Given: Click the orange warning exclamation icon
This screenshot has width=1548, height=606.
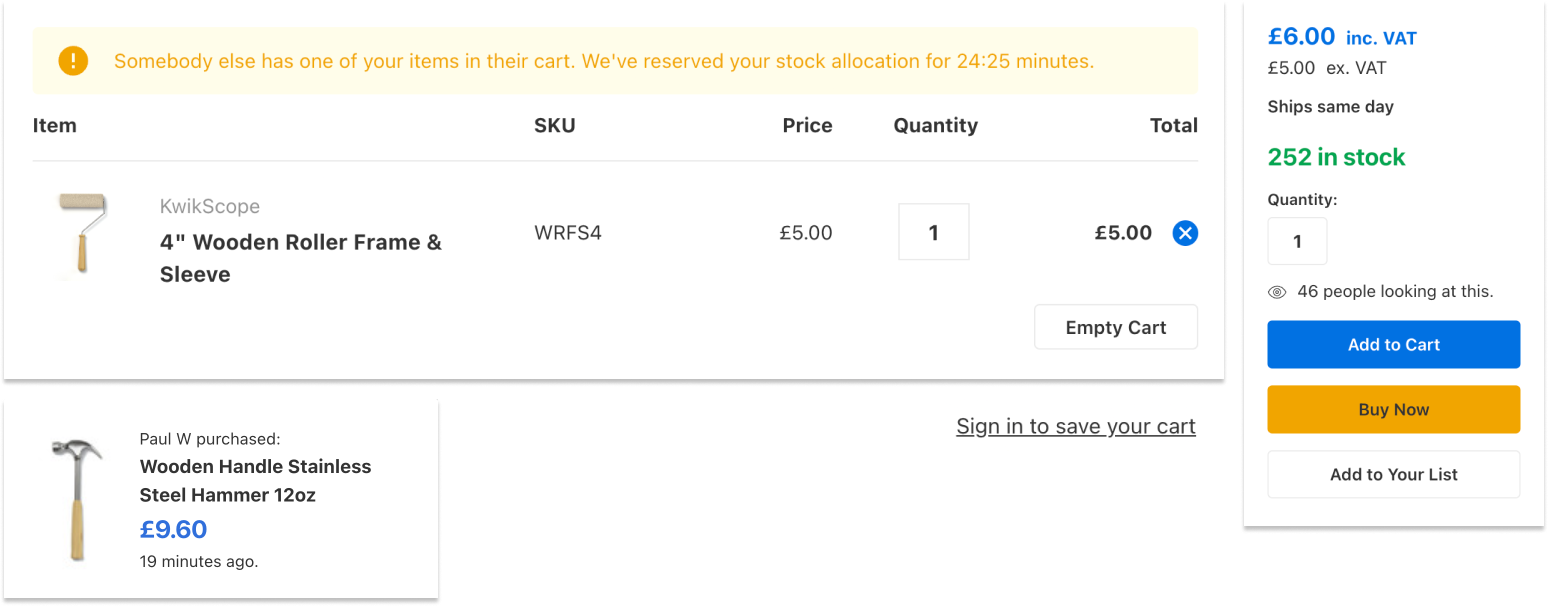Looking at the screenshot, I should (73, 61).
